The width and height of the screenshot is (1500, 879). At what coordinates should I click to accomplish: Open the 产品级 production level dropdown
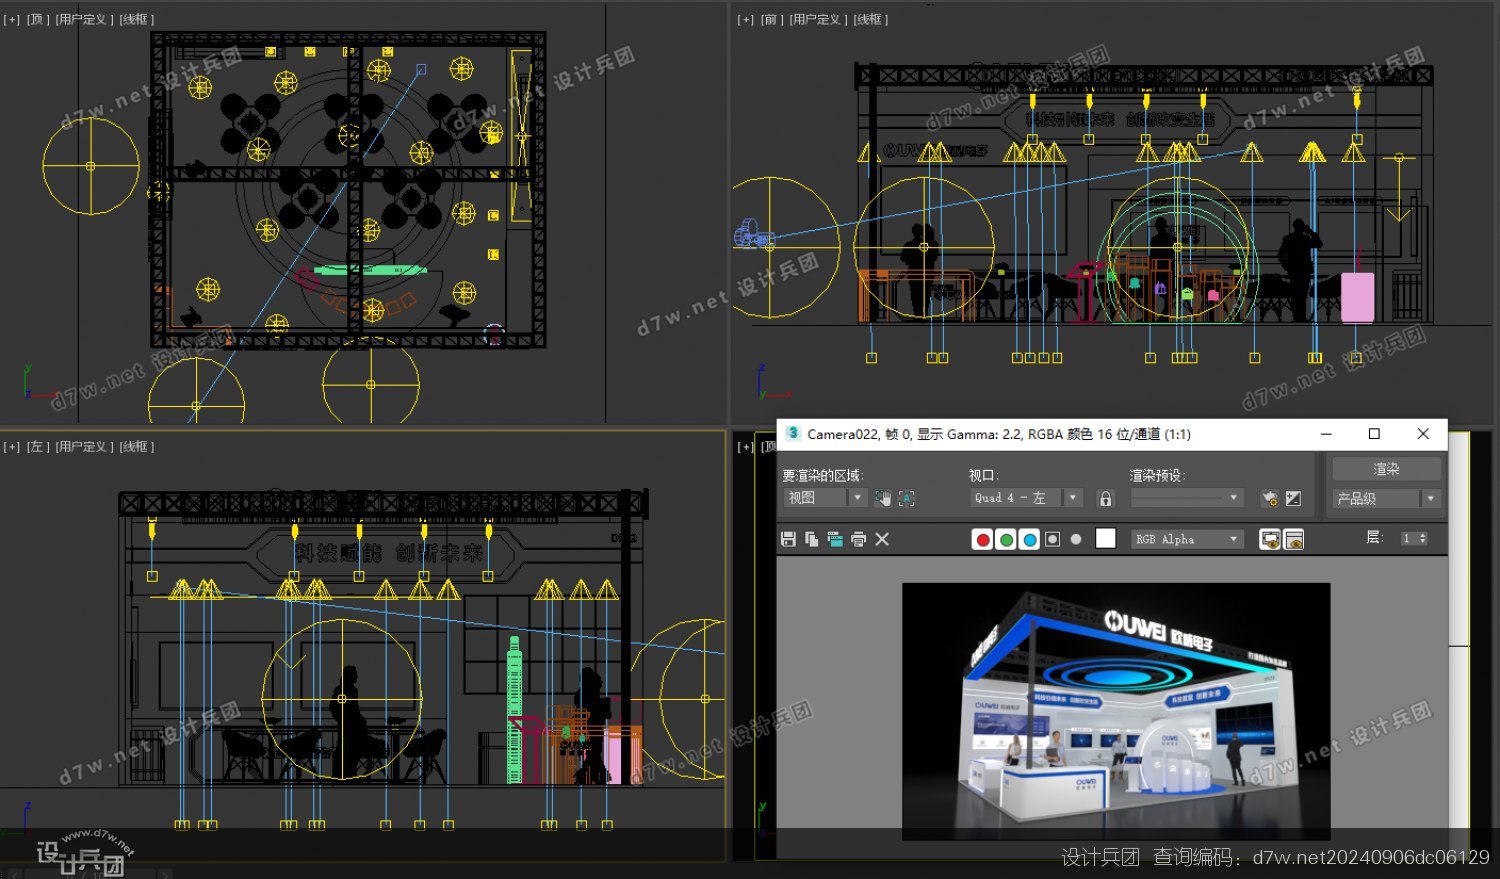click(x=1387, y=498)
